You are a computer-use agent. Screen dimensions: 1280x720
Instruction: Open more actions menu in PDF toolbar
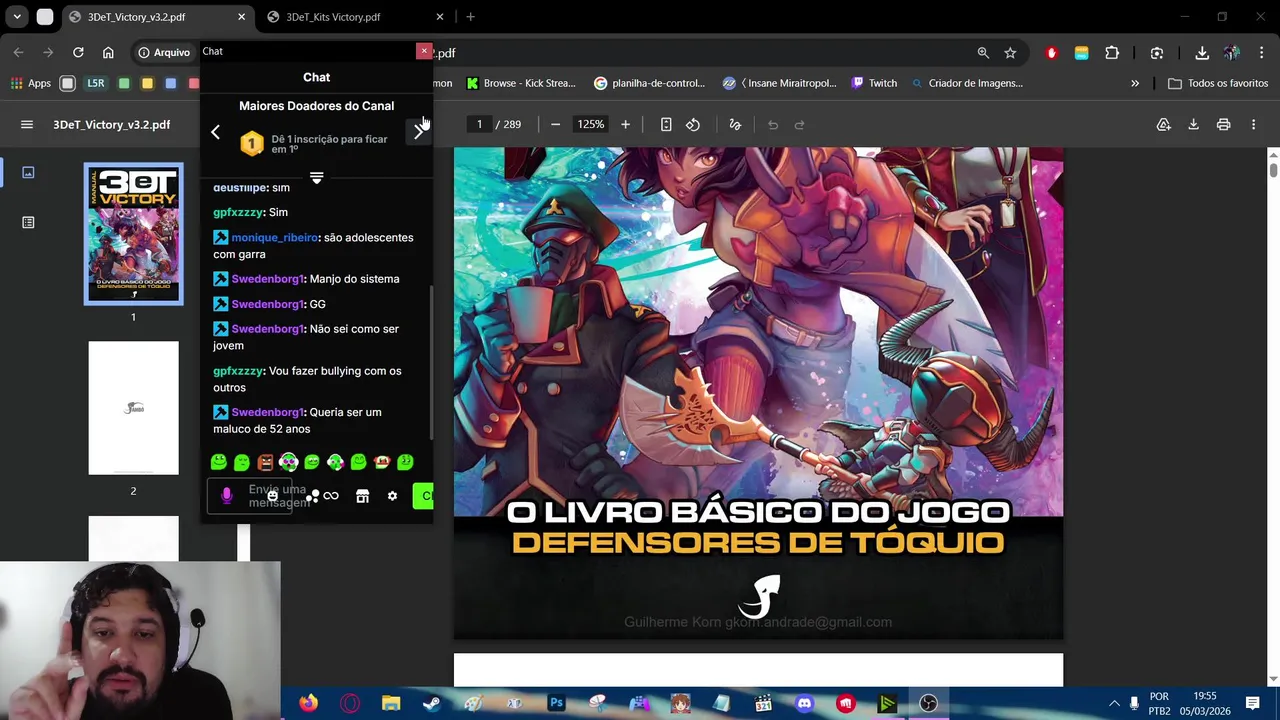click(x=1253, y=124)
